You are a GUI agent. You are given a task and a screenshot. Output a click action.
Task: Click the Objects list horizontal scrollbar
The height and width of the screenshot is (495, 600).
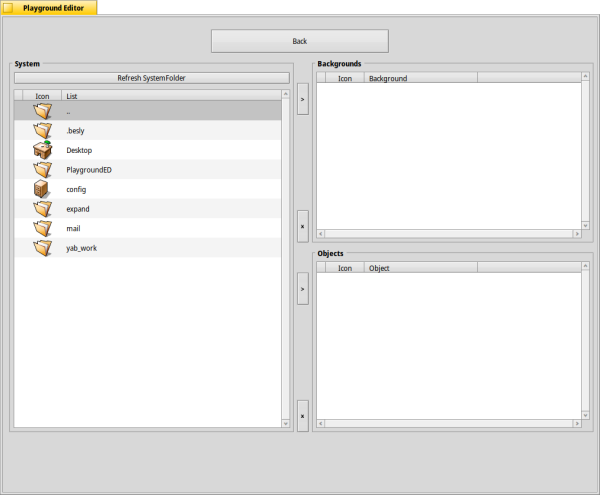pyautogui.click(x=443, y=426)
